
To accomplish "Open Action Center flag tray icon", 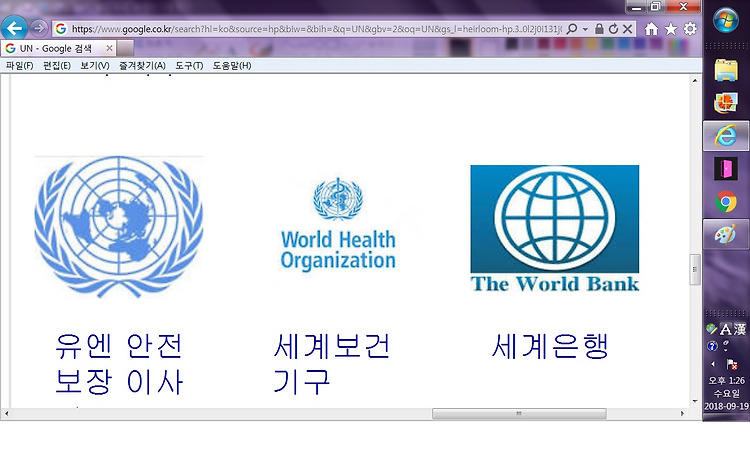I will [732, 364].
